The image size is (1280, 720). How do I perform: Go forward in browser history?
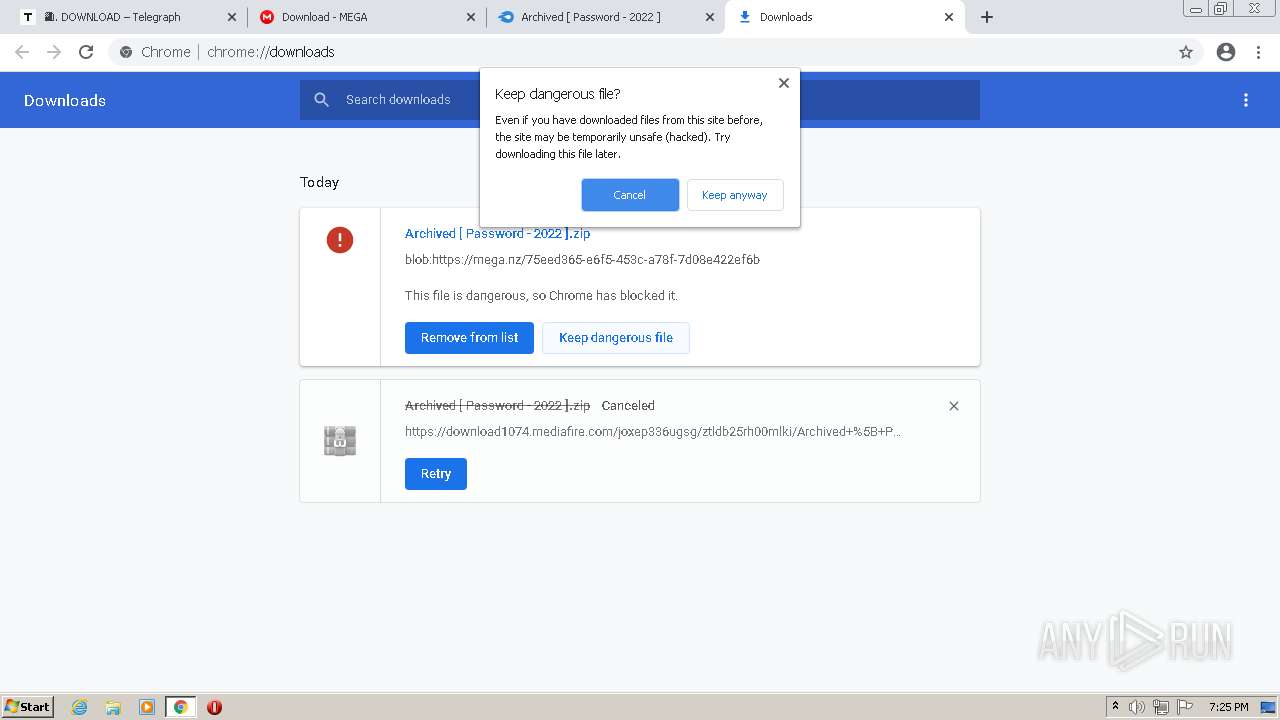(x=54, y=52)
